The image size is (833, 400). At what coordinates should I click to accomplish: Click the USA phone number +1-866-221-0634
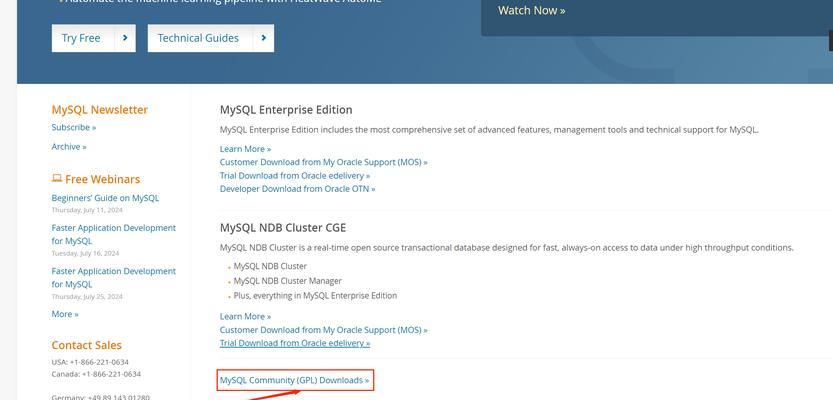point(99,362)
